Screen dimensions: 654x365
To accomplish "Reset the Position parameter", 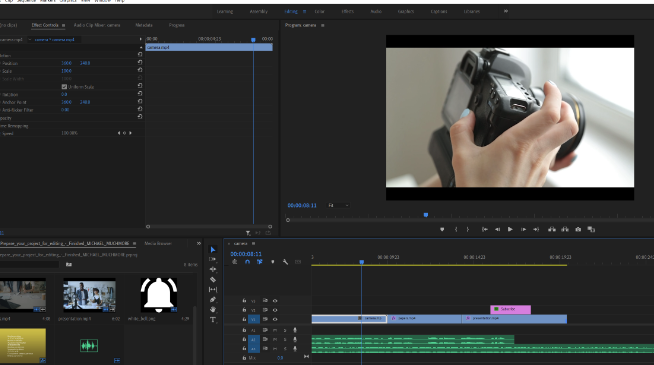I will point(140,63).
